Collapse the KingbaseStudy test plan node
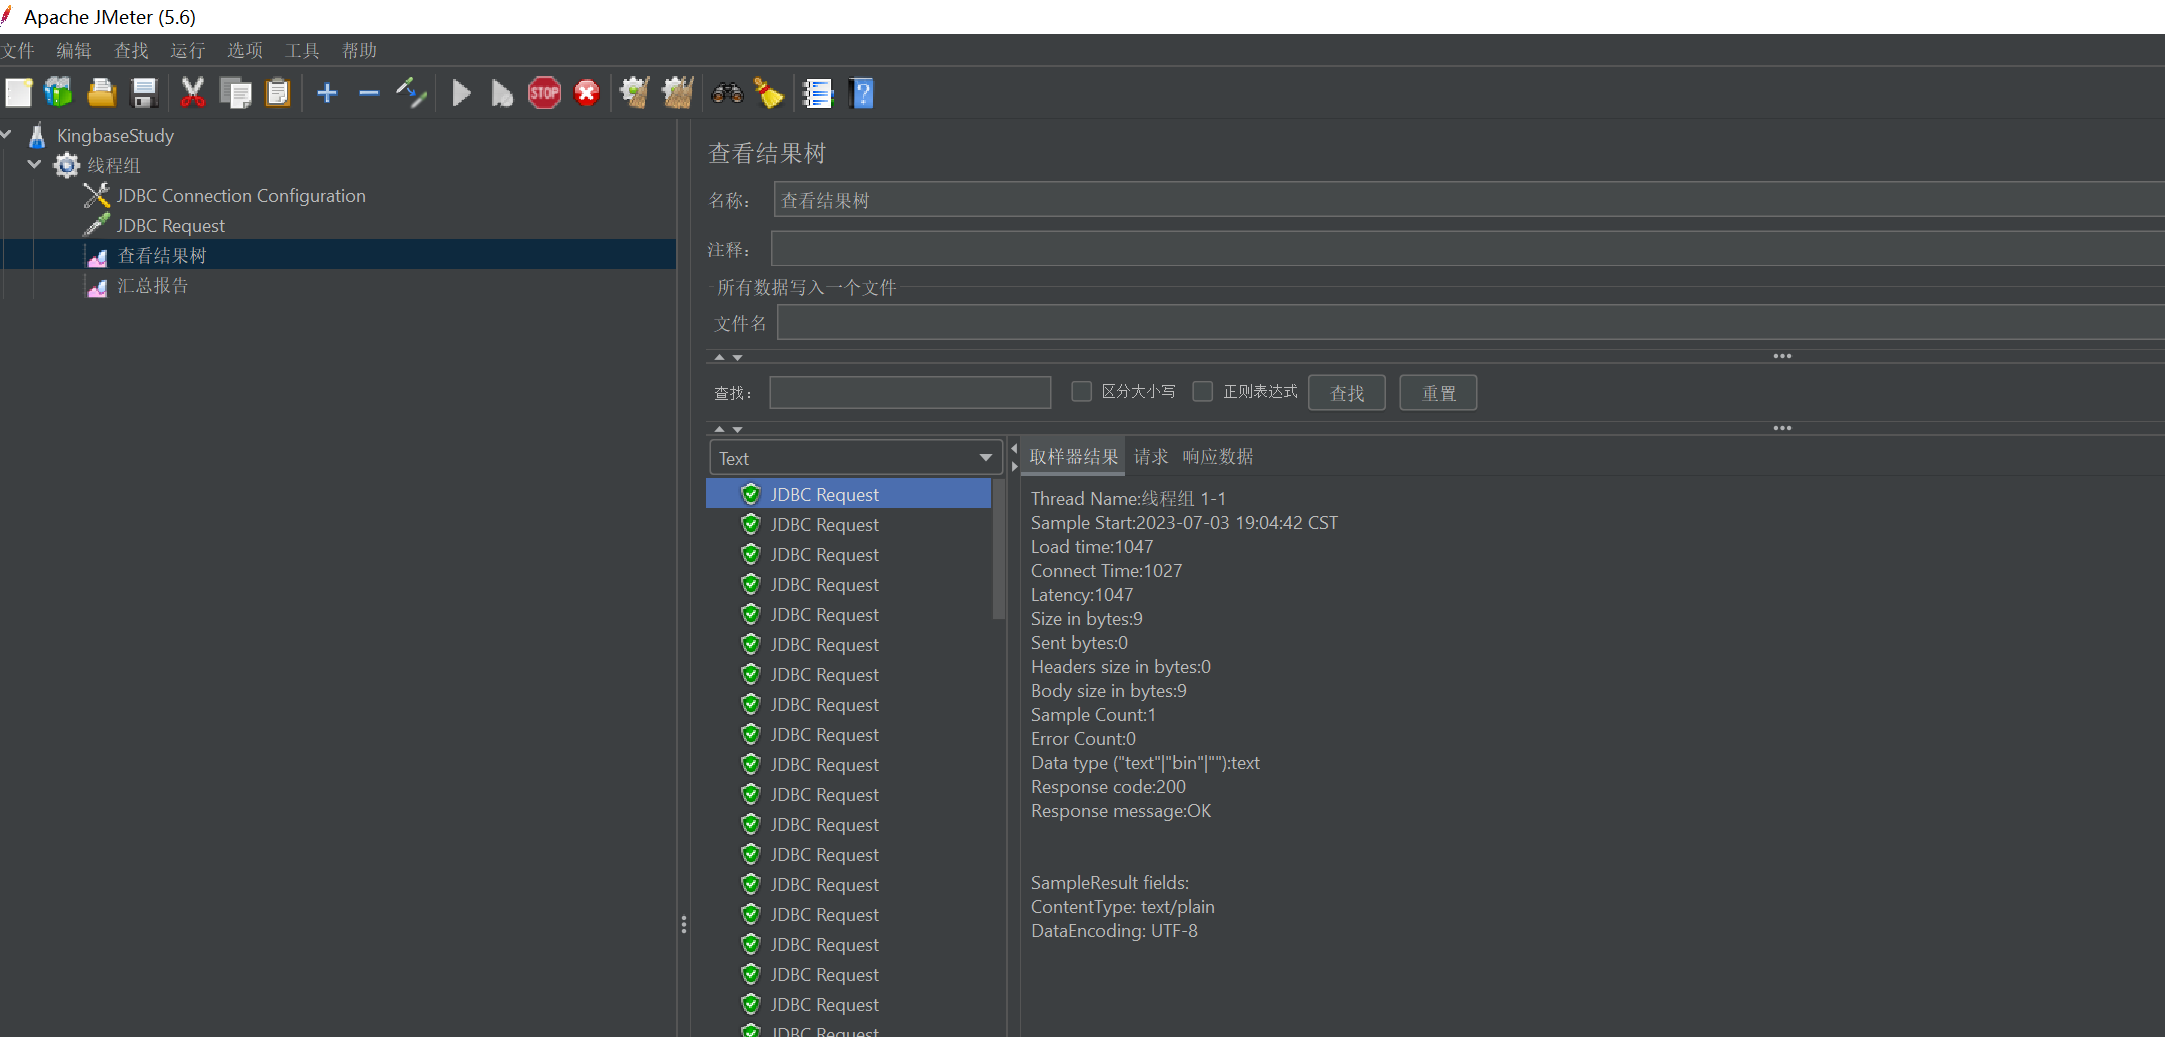This screenshot has width=2165, height=1037. click(6, 134)
